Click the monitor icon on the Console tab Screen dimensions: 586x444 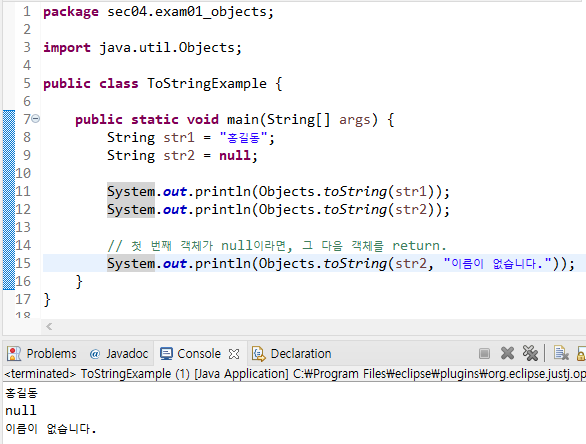tap(166, 354)
